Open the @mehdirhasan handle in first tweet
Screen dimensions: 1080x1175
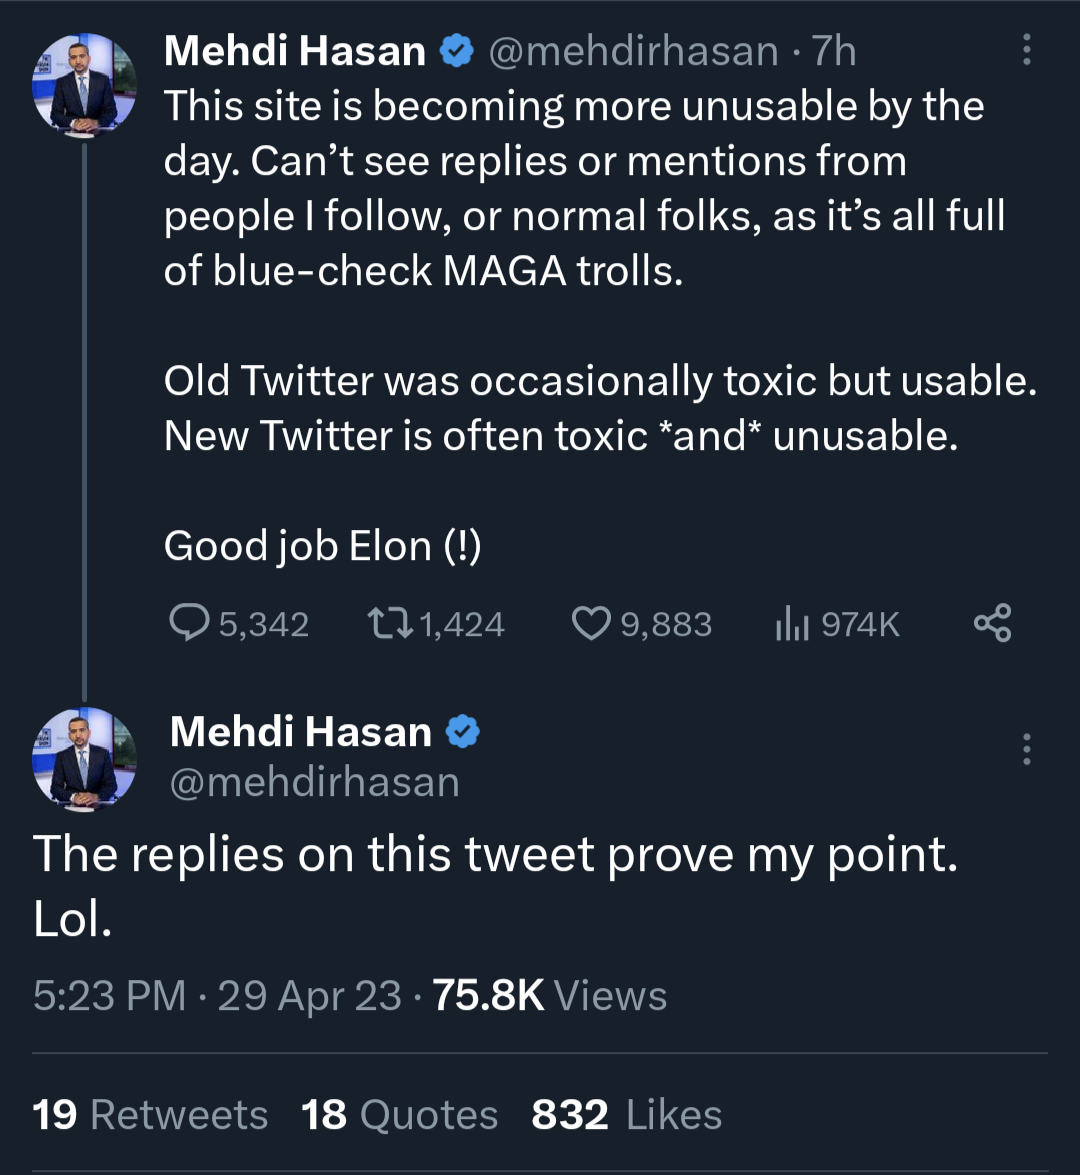[633, 51]
